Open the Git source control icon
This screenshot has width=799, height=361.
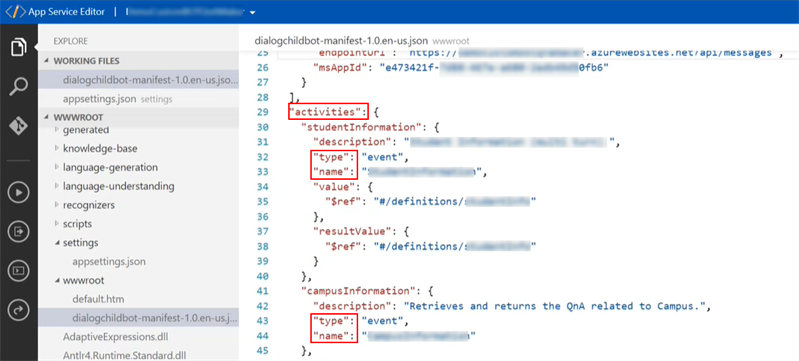(x=18, y=126)
